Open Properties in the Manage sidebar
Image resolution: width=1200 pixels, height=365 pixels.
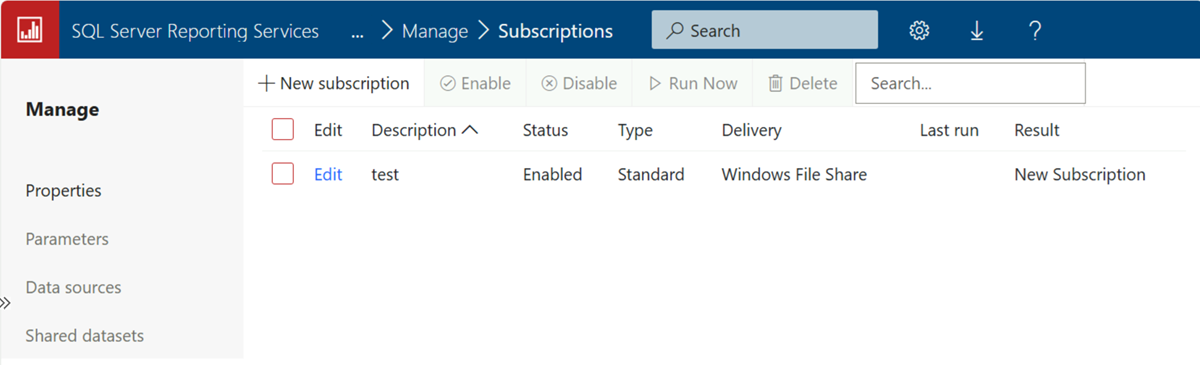[63, 190]
